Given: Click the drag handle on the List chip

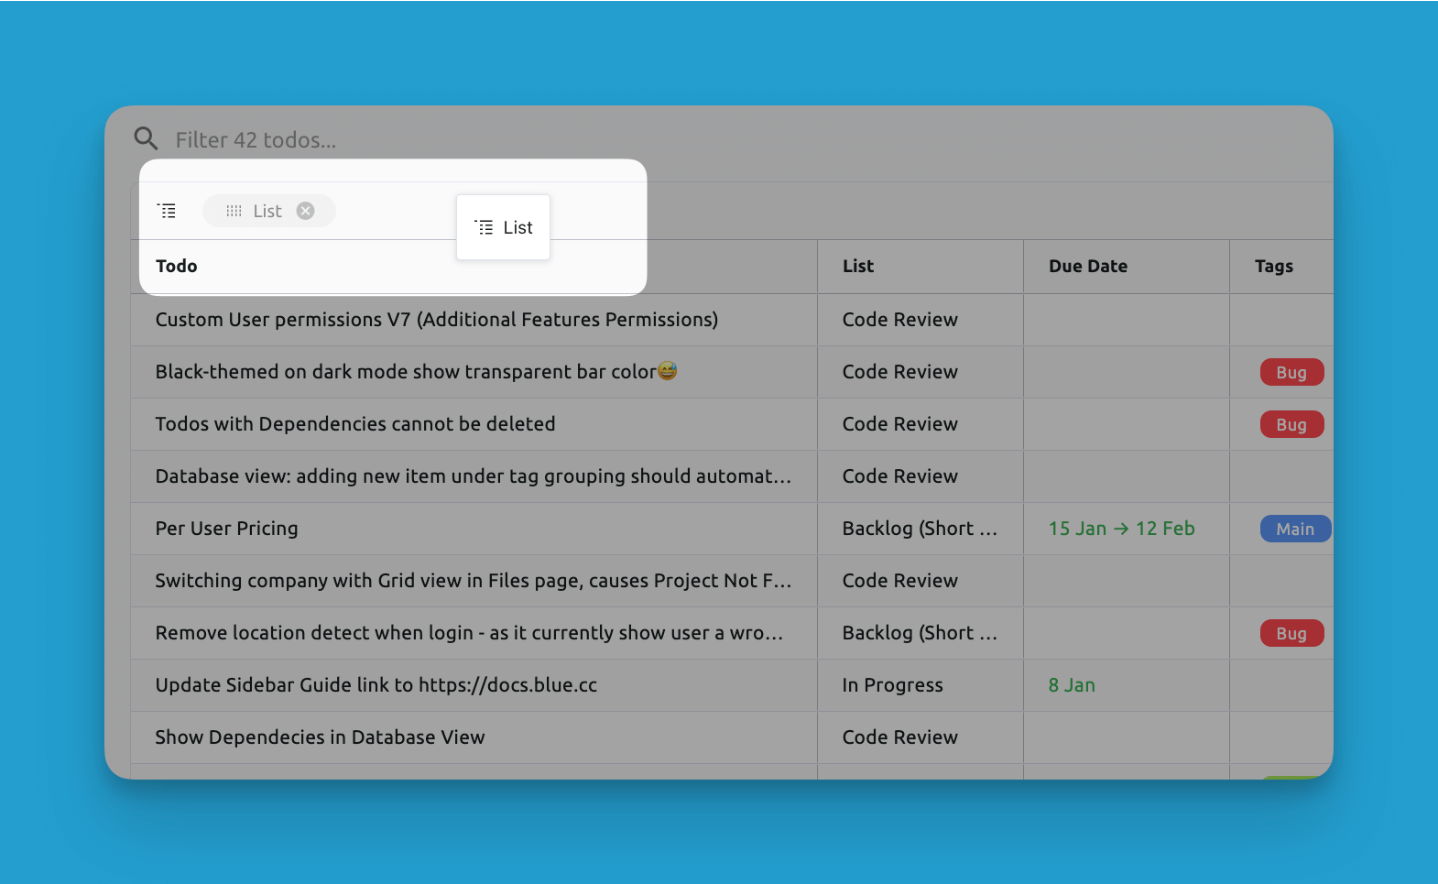Looking at the screenshot, I should tap(233, 211).
